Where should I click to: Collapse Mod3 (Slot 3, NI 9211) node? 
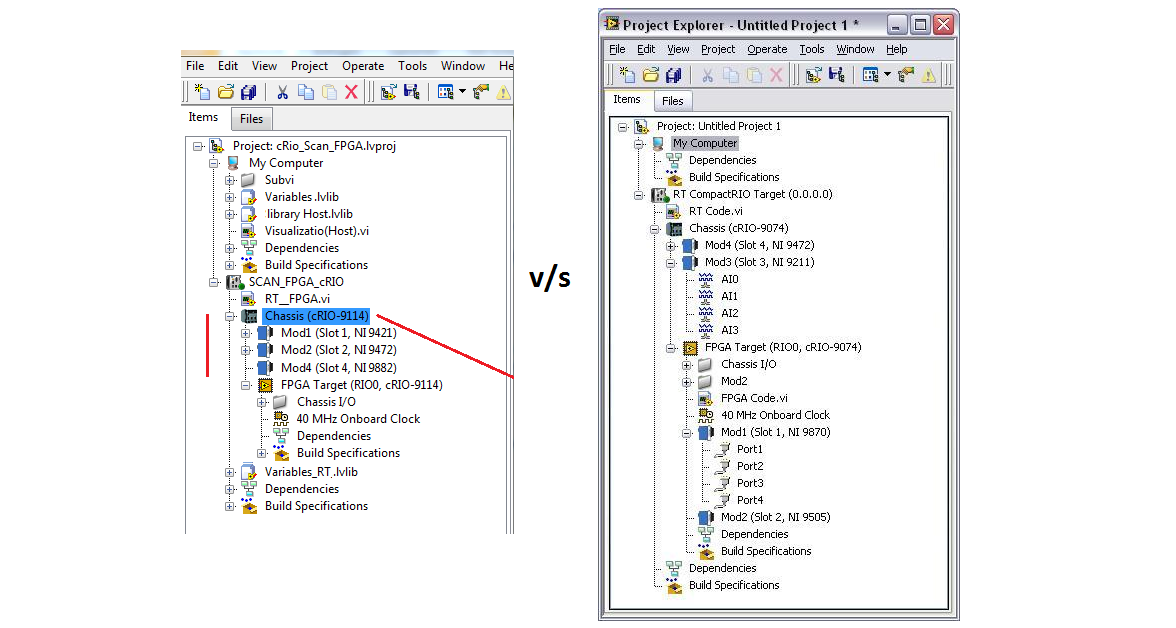coord(670,263)
